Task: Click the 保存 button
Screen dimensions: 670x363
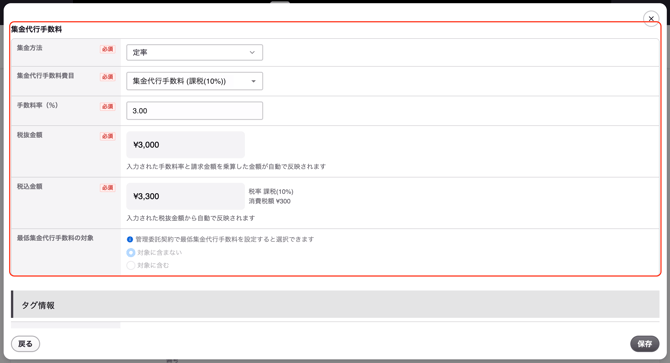Action: (x=644, y=344)
